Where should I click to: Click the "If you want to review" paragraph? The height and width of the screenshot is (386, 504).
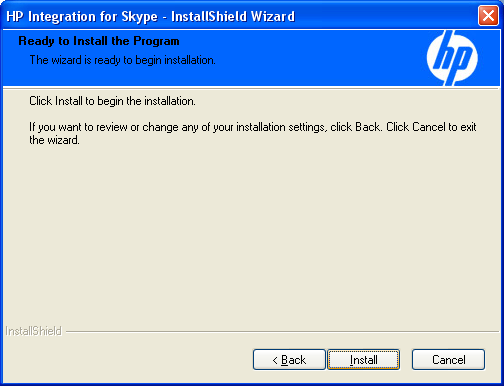coord(253,133)
